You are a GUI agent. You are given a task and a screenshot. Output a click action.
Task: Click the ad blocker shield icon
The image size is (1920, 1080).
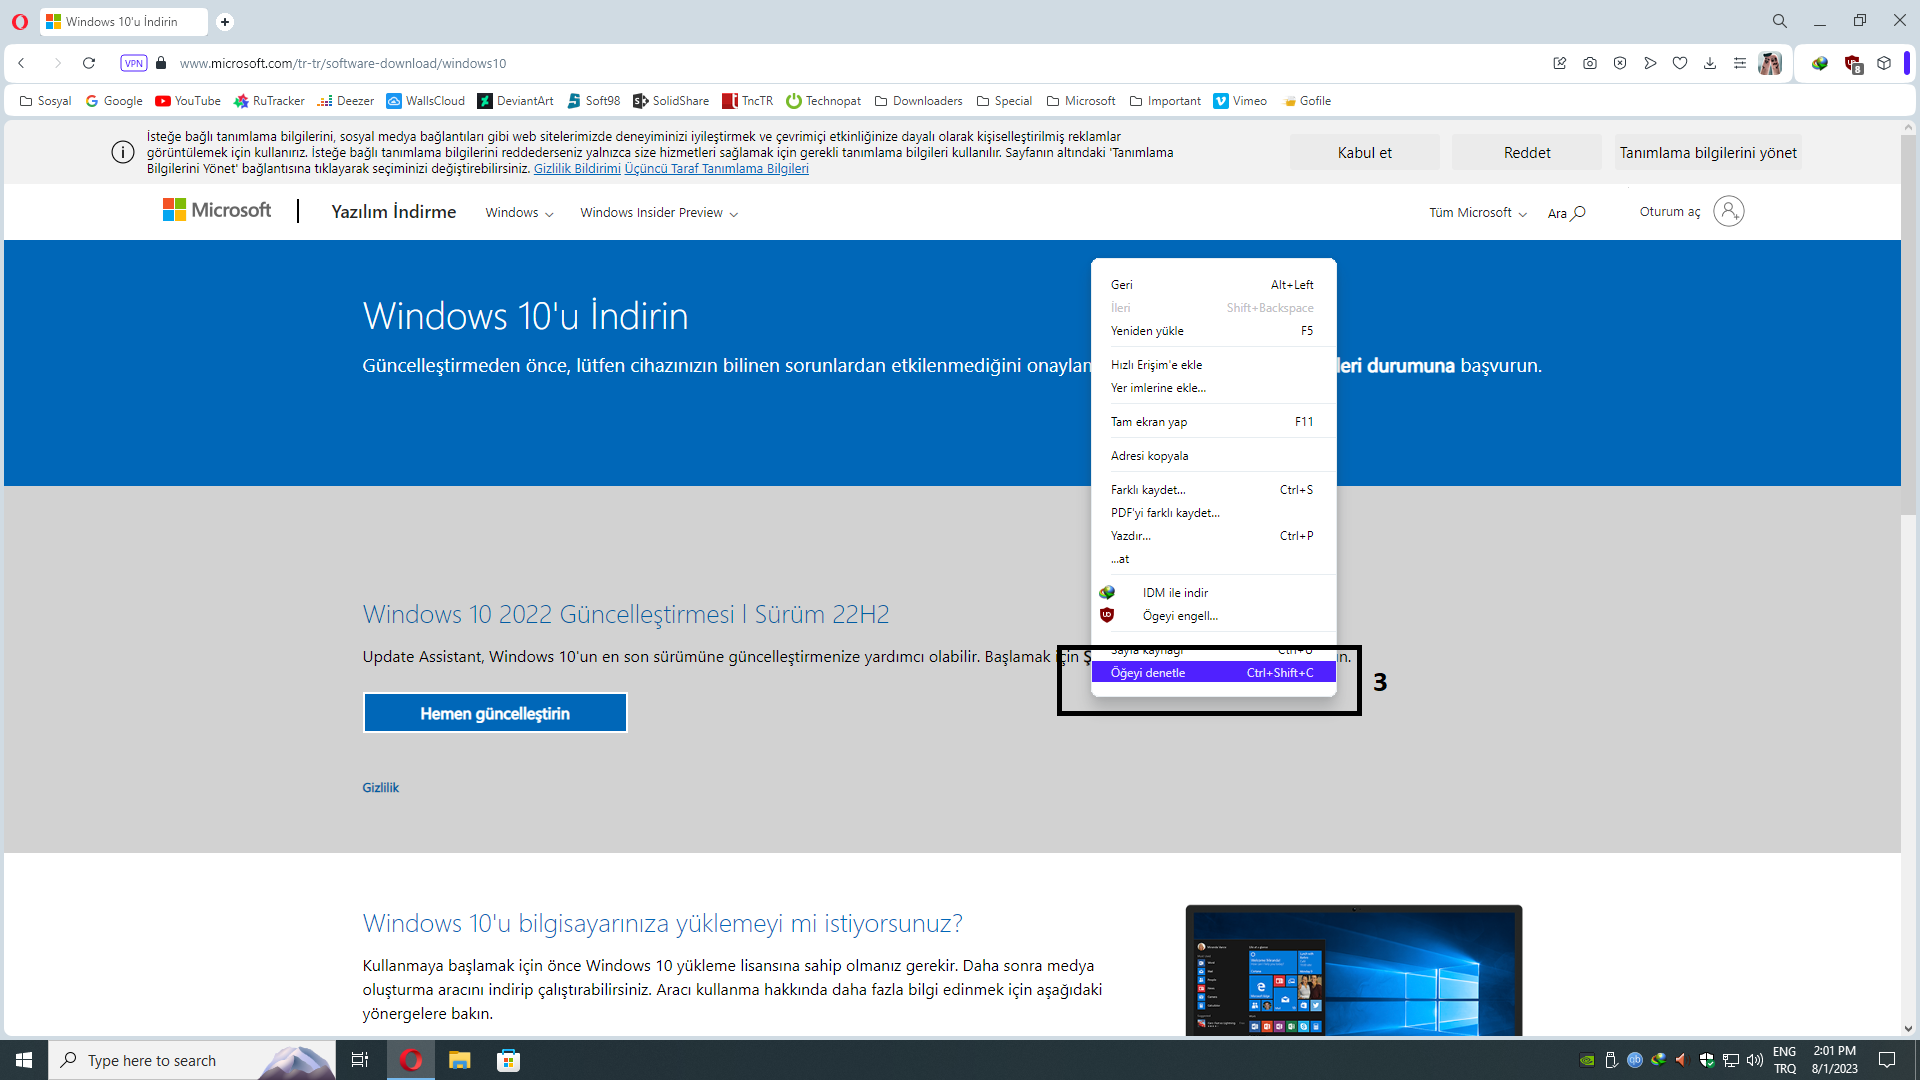pyautogui.click(x=1620, y=63)
